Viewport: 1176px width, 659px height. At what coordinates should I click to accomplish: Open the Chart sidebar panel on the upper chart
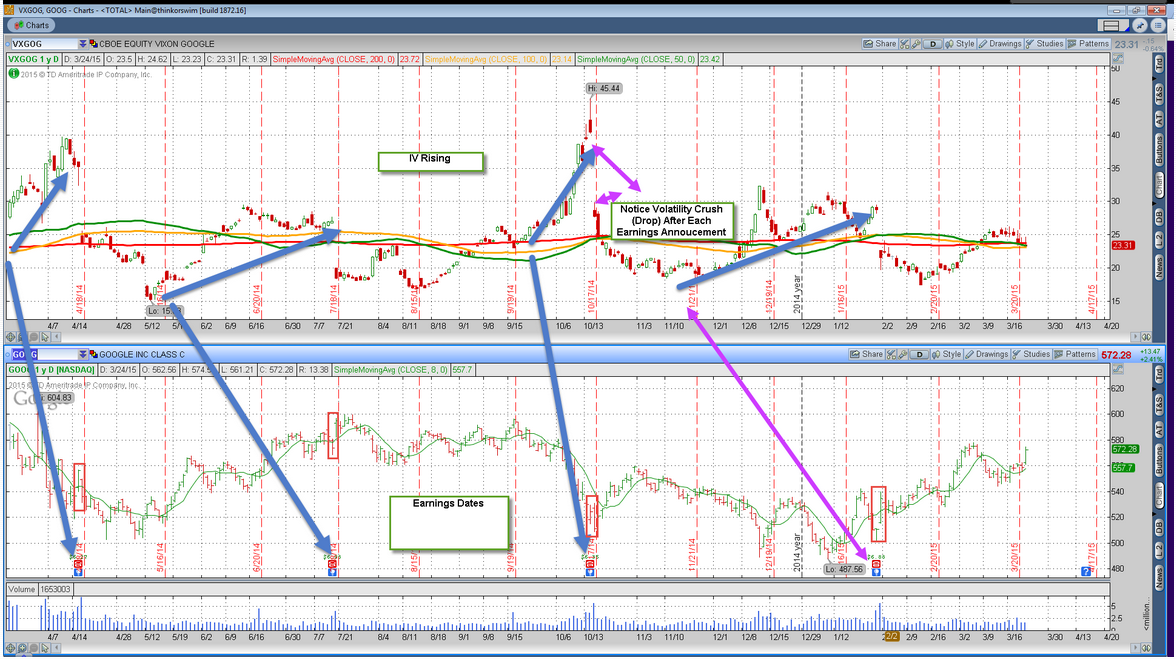tap(1160, 184)
